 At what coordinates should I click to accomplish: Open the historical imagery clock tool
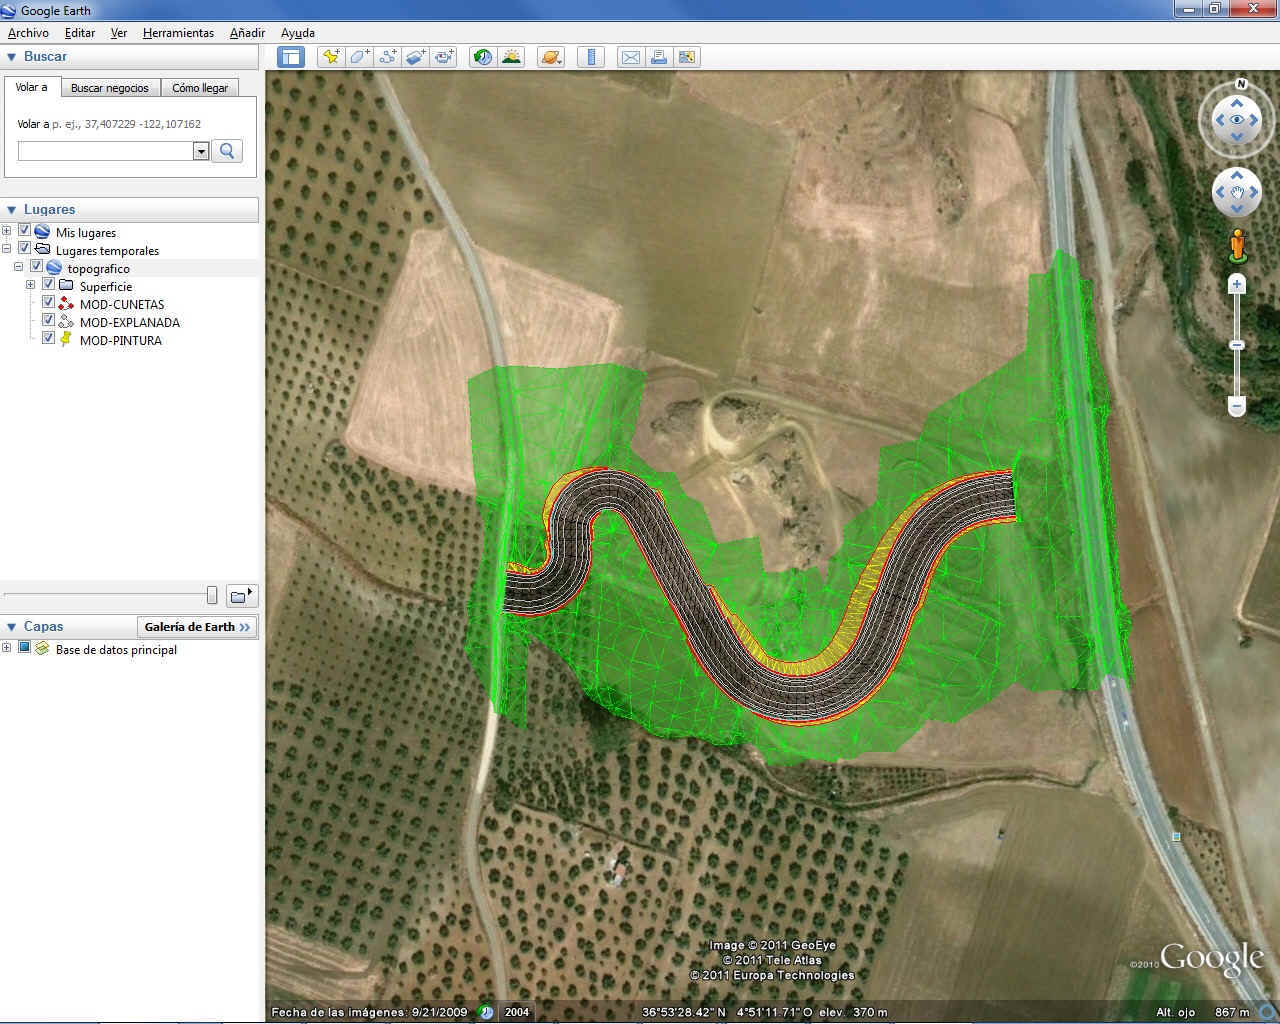click(483, 57)
